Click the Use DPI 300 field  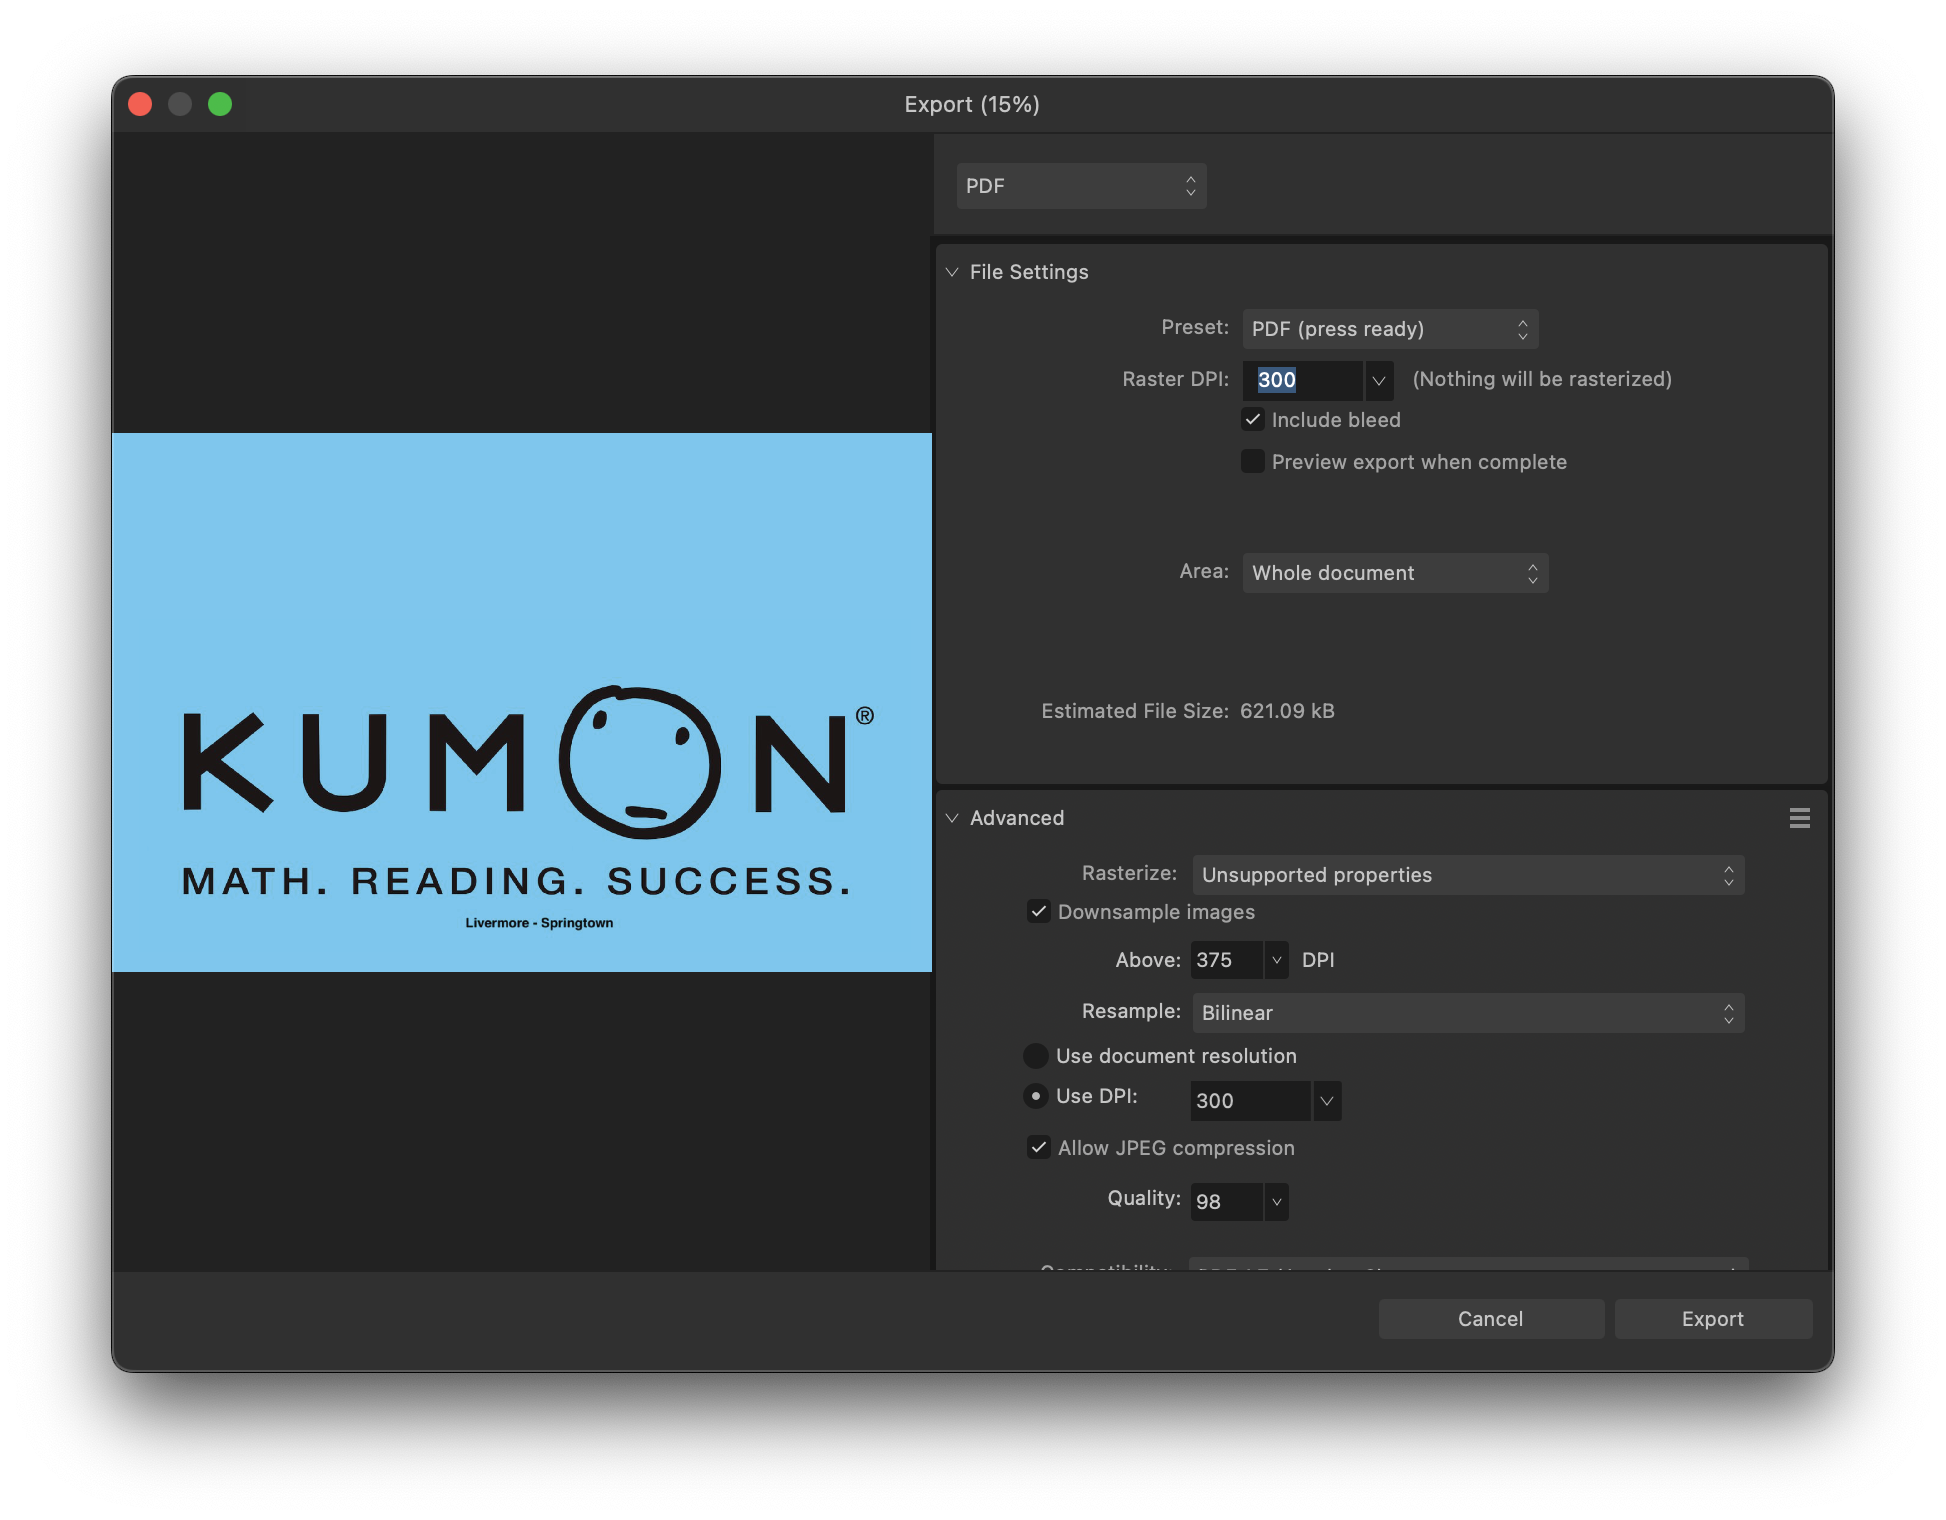pos(1250,1101)
